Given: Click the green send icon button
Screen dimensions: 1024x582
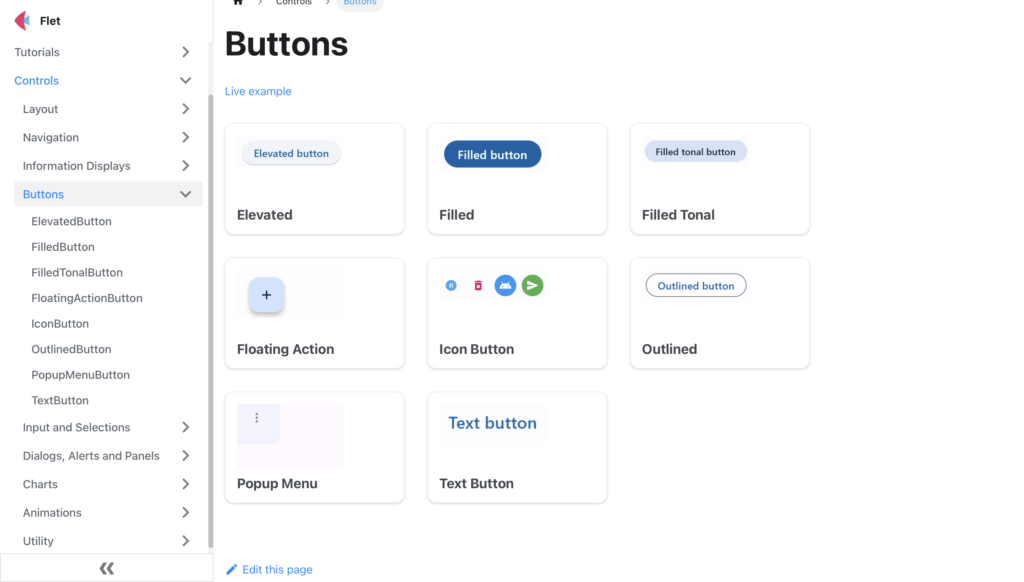Looking at the screenshot, I should (x=533, y=286).
